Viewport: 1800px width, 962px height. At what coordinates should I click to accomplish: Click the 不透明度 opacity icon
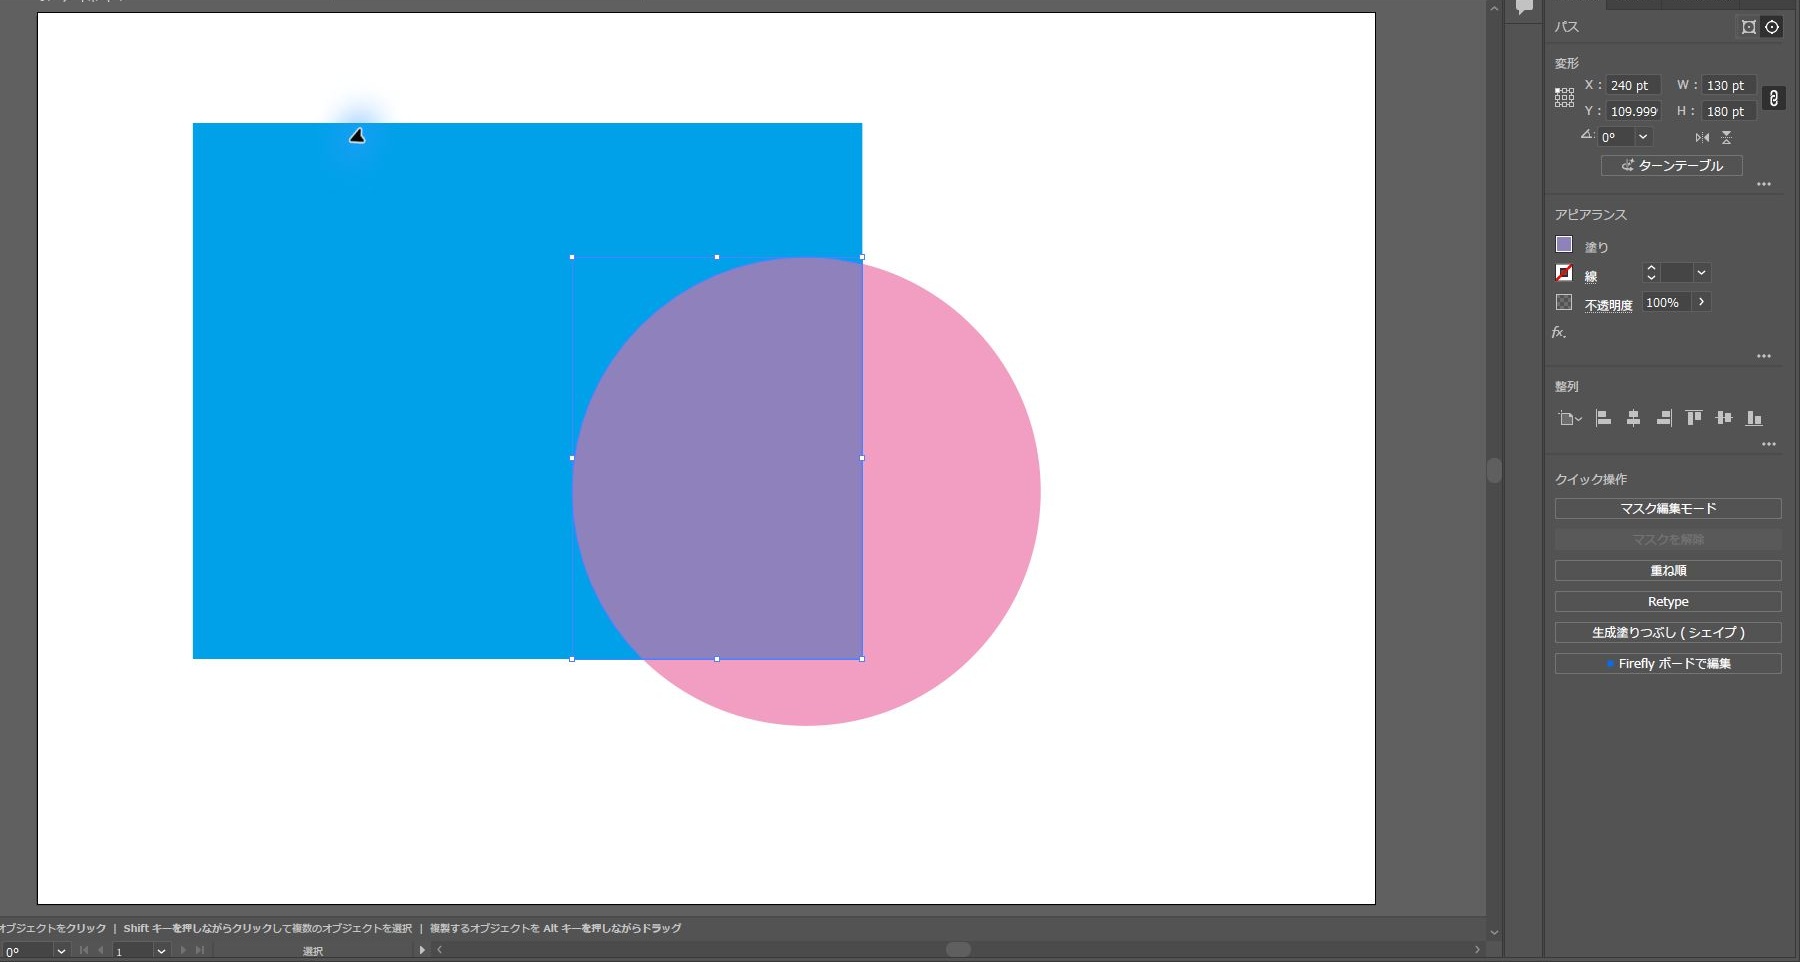1564,302
